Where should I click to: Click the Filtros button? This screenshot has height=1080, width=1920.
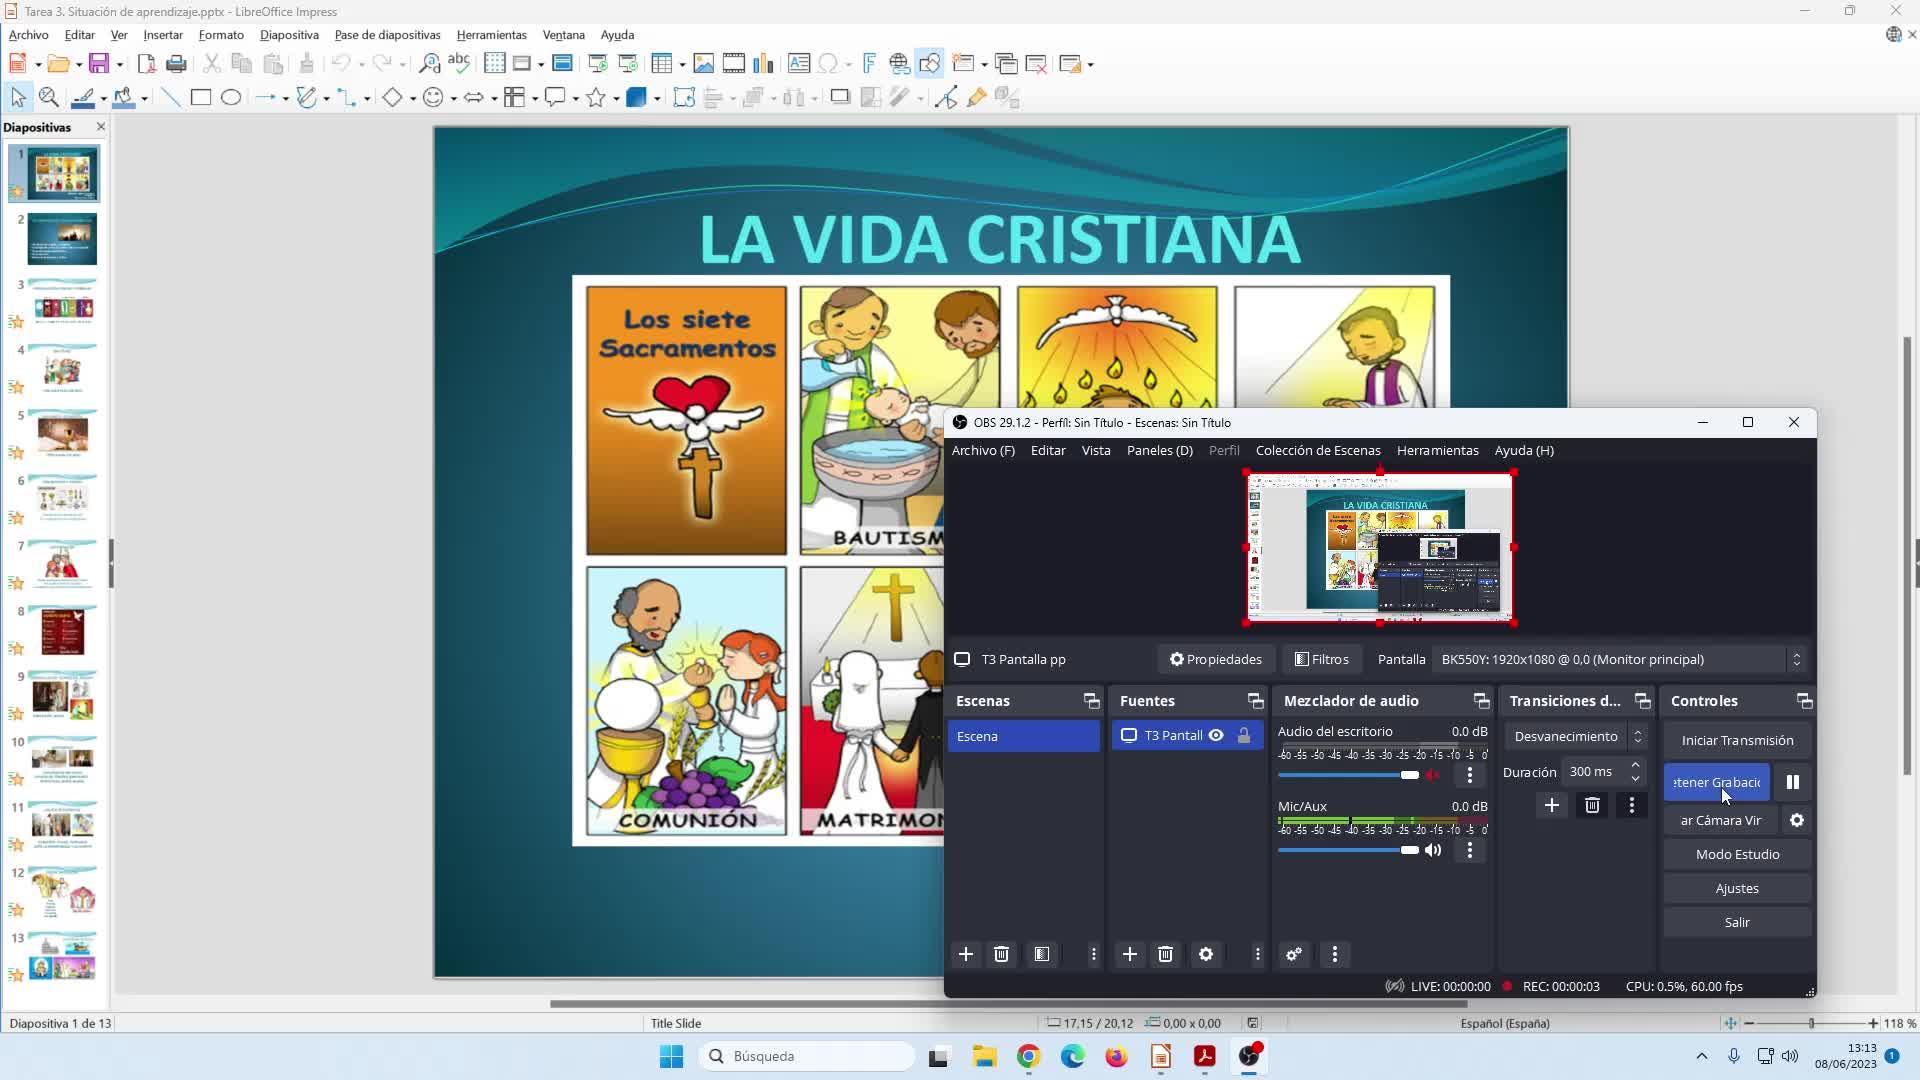tap(1322, 659)
